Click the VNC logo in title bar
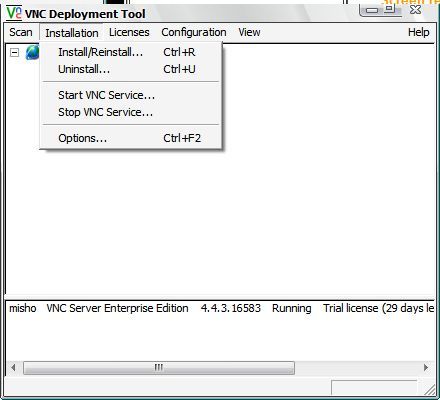 point(14,13)
